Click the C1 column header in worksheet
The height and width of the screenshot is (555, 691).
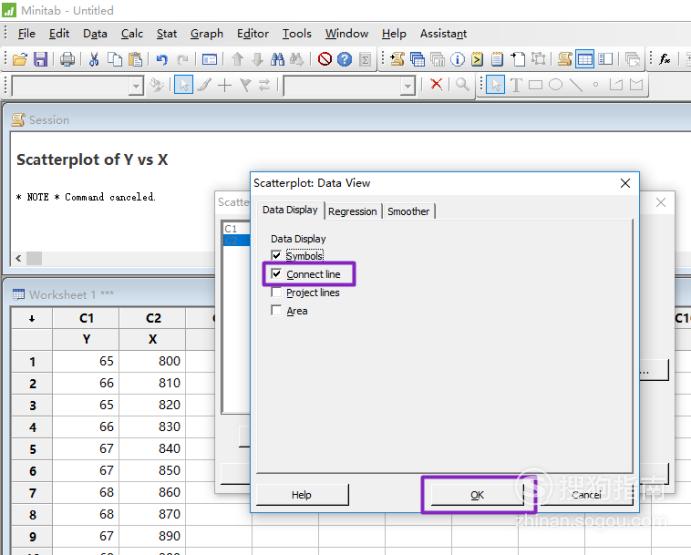click(86, 318)
